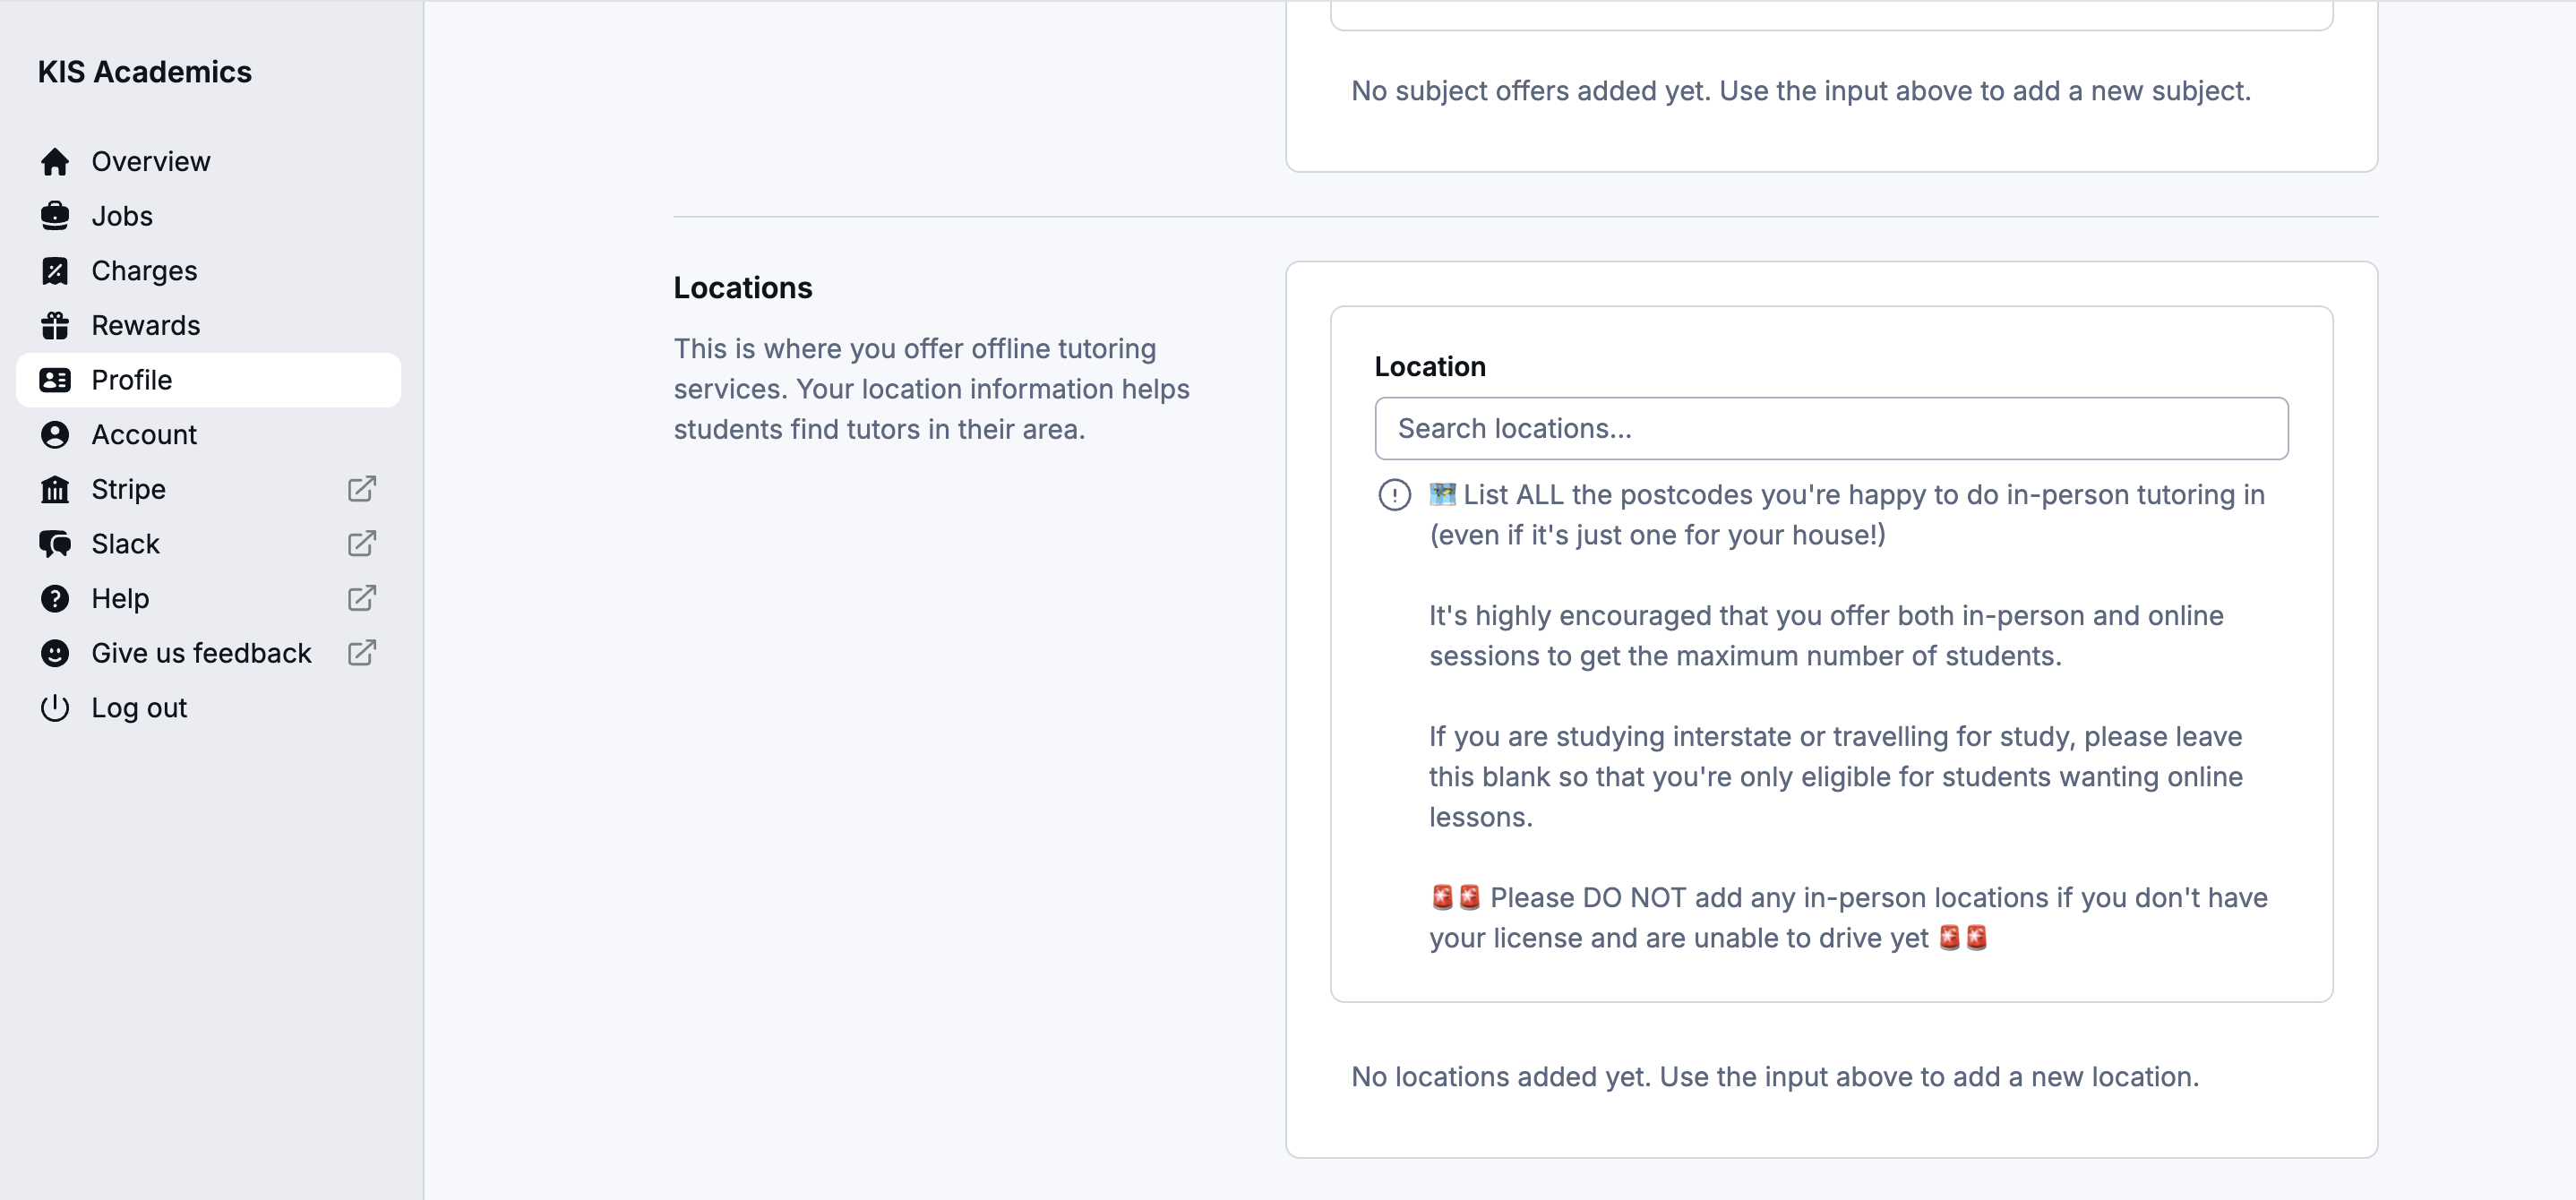
Task: Open the Rewards menu item
Action: click(x=146, y=326)
